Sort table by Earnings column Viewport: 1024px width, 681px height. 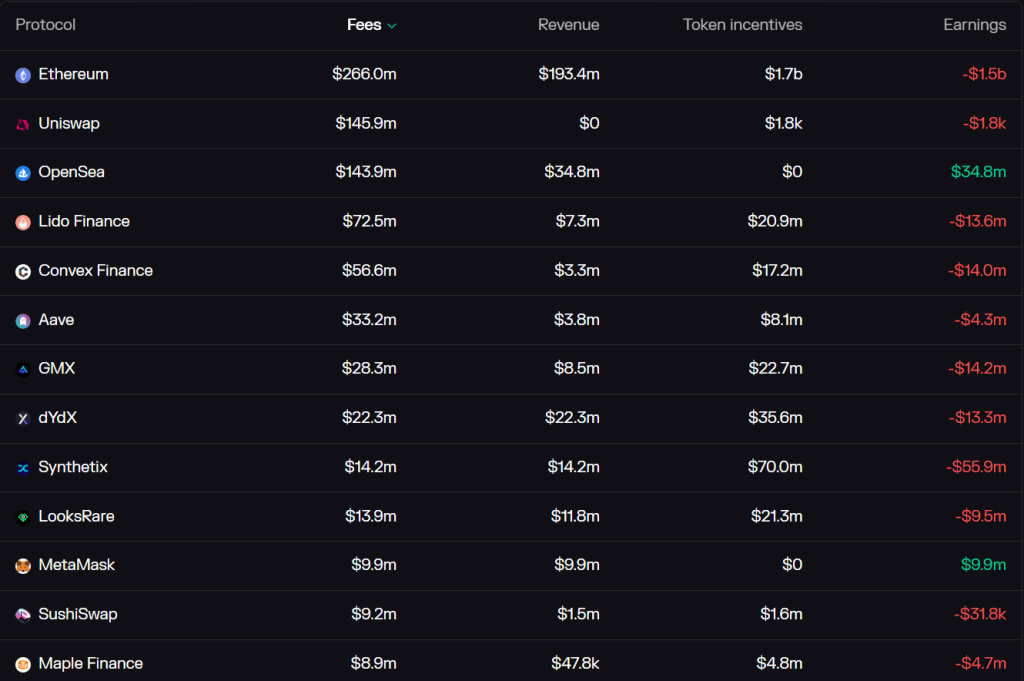pos(974,25)
